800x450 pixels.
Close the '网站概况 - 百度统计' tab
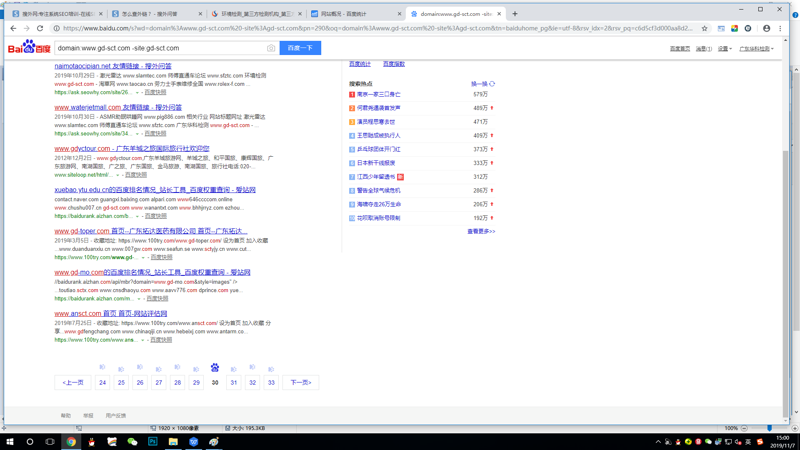399,14
